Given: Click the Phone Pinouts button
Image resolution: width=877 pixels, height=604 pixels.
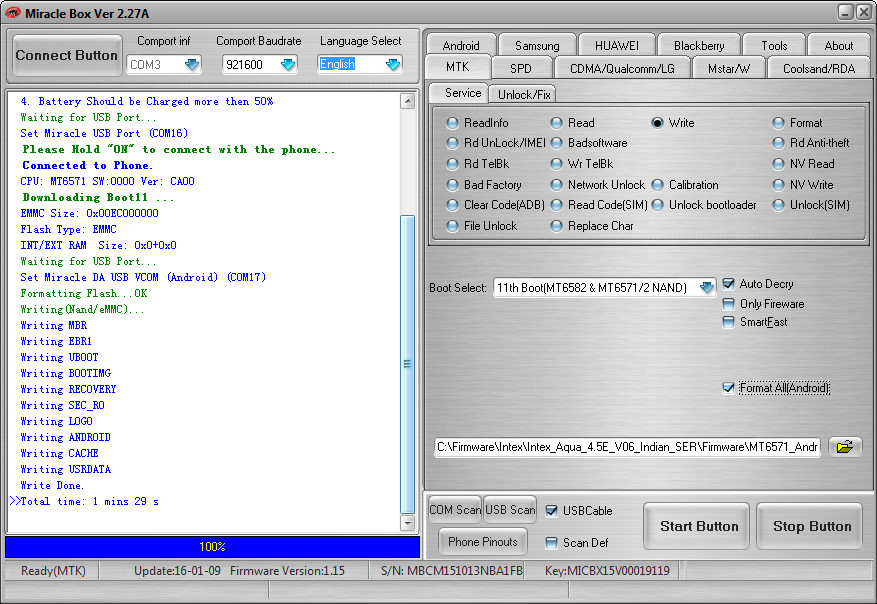Looking at the screenshot, I should (x=483, y=542).
